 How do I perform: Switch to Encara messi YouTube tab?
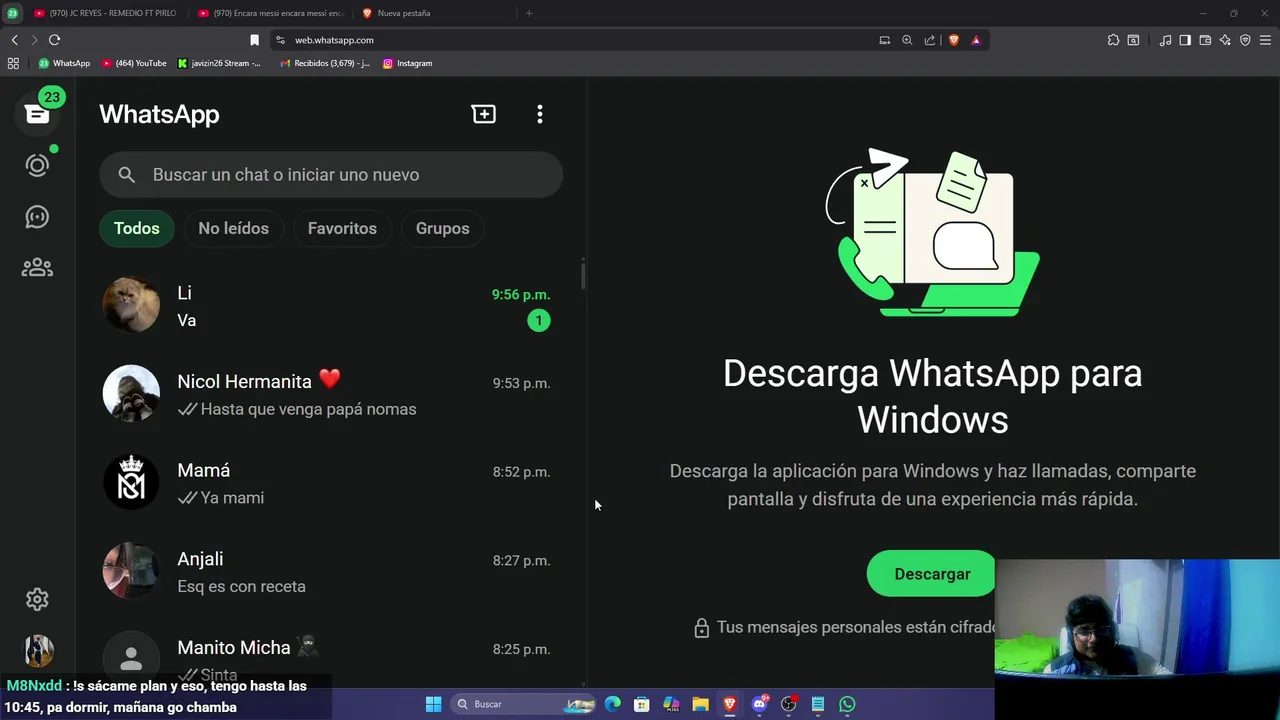pos(270,13)
